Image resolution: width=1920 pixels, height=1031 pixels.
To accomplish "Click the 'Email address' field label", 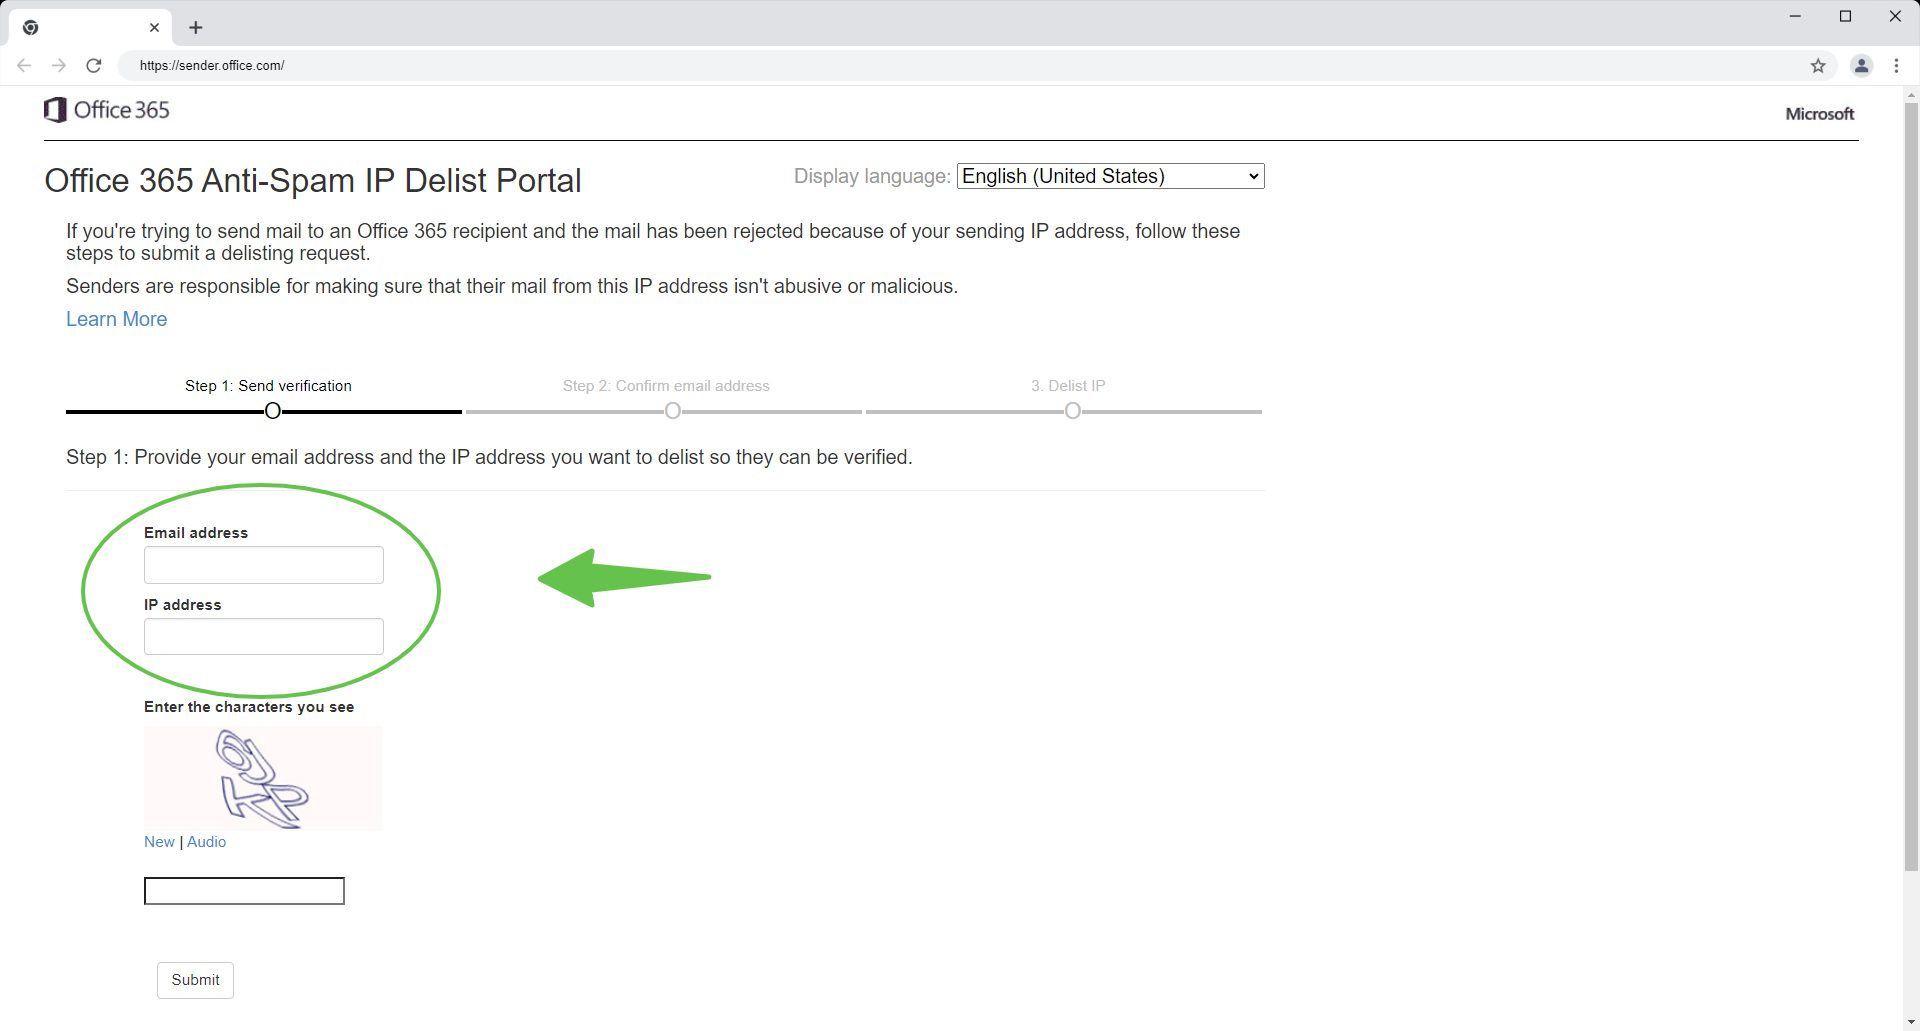I will coord(196,533).
